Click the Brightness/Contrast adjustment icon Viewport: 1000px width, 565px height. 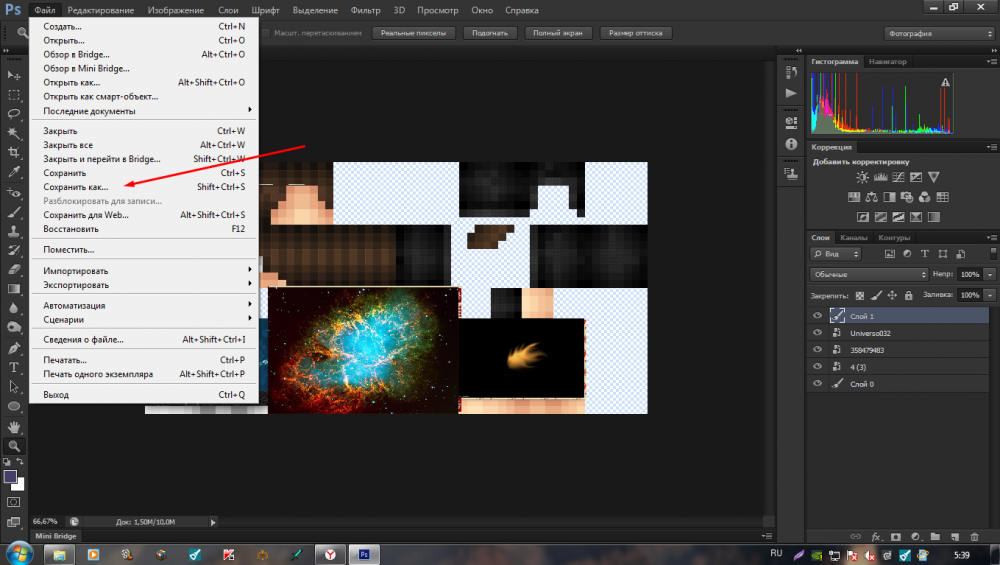[x=862, y=178]
